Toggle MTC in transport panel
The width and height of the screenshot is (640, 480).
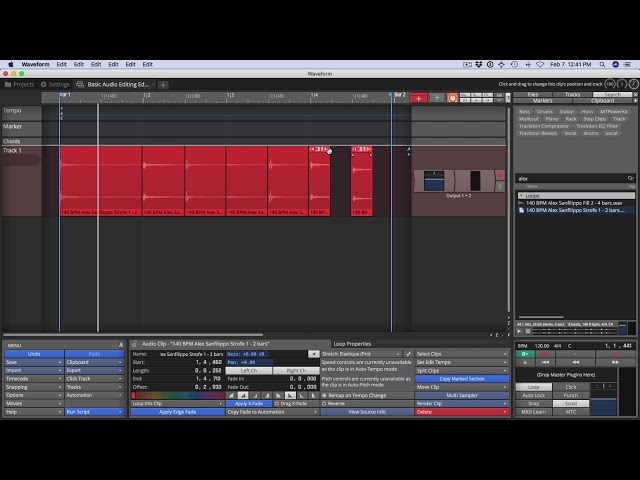[571, 412]
